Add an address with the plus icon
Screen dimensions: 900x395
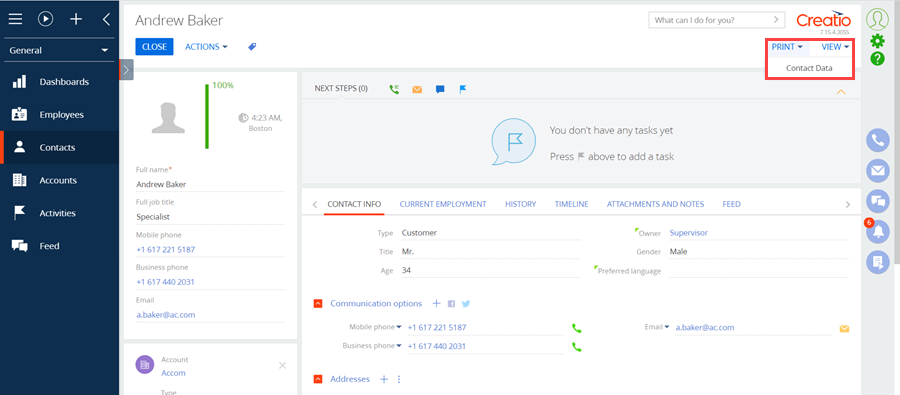tap(384, 379)
